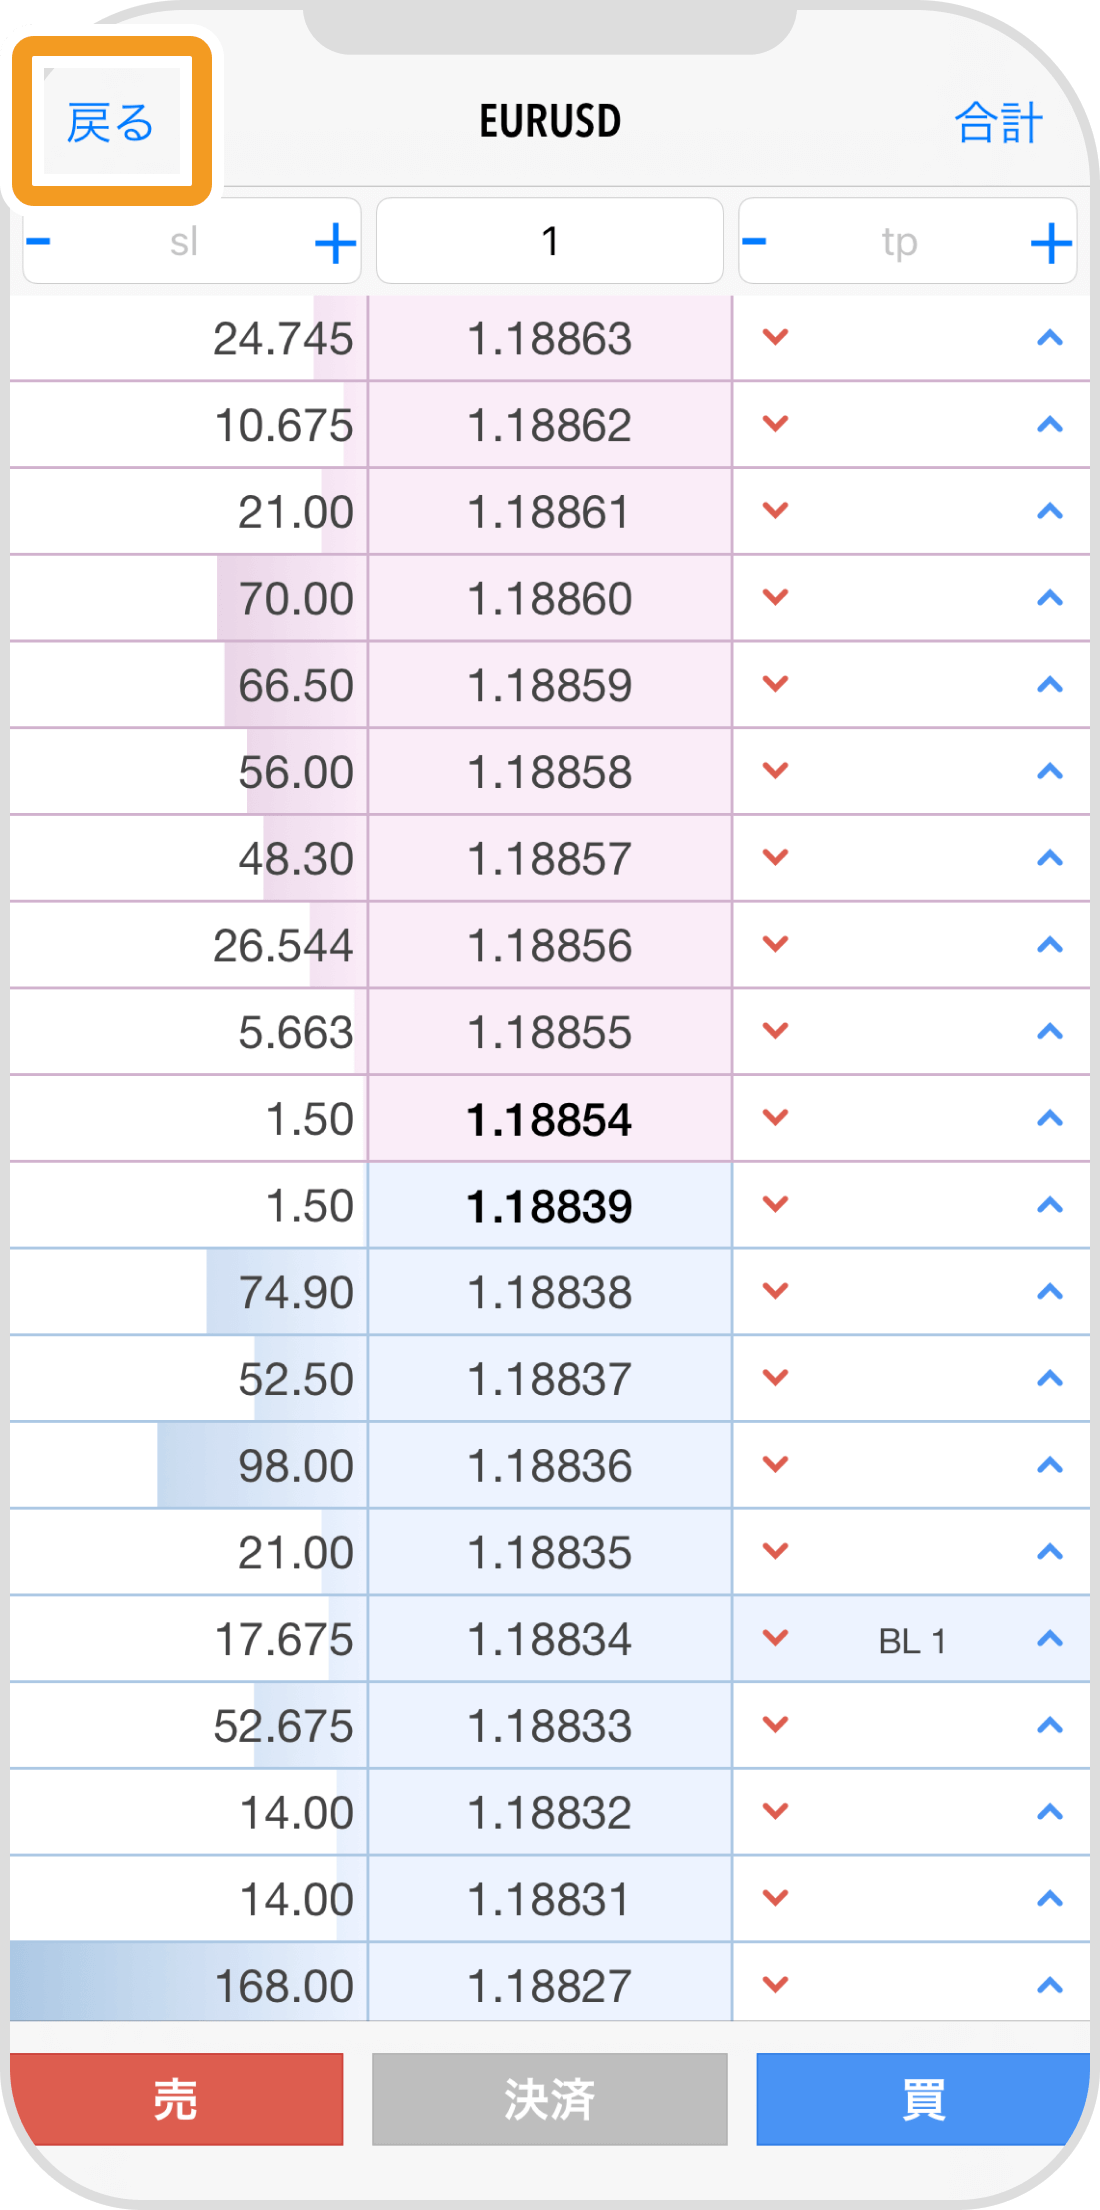Viewport: 1100px width, 2210px height.
Task: Tap the take-profit (tp) plus icon
Action: (x=1051, y=243)
